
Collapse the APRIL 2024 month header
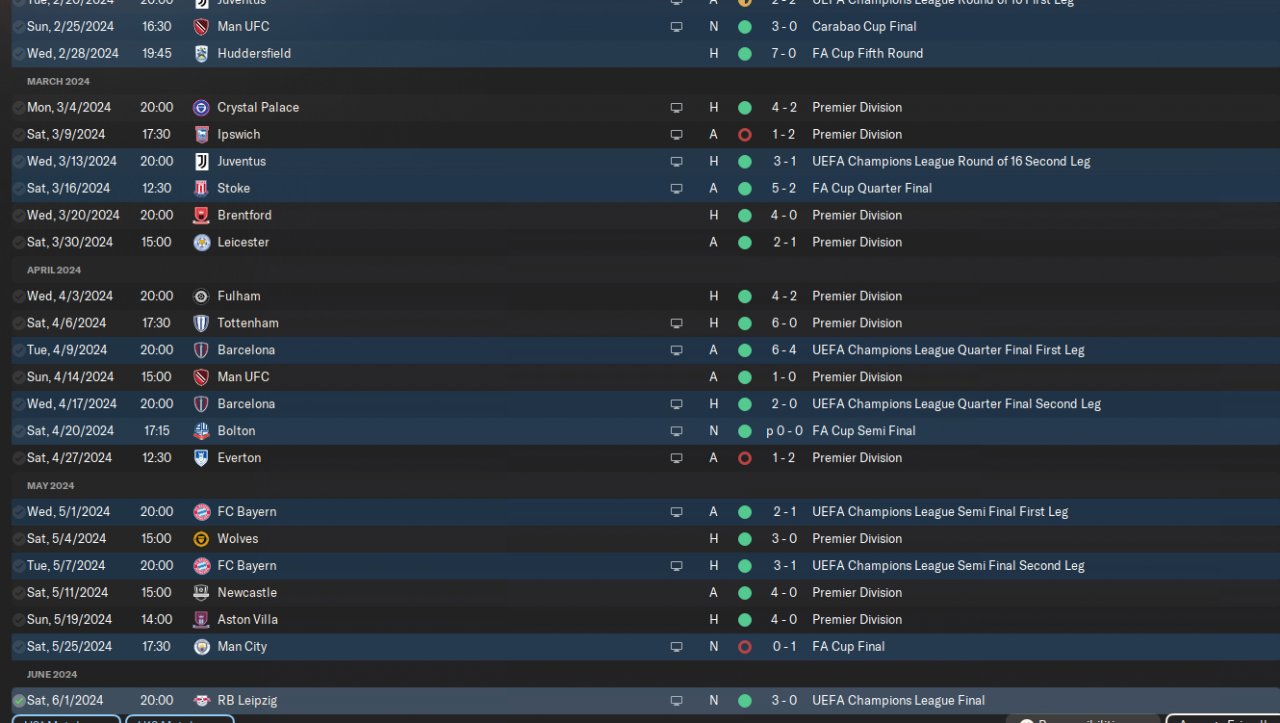(x=54, y=270)
